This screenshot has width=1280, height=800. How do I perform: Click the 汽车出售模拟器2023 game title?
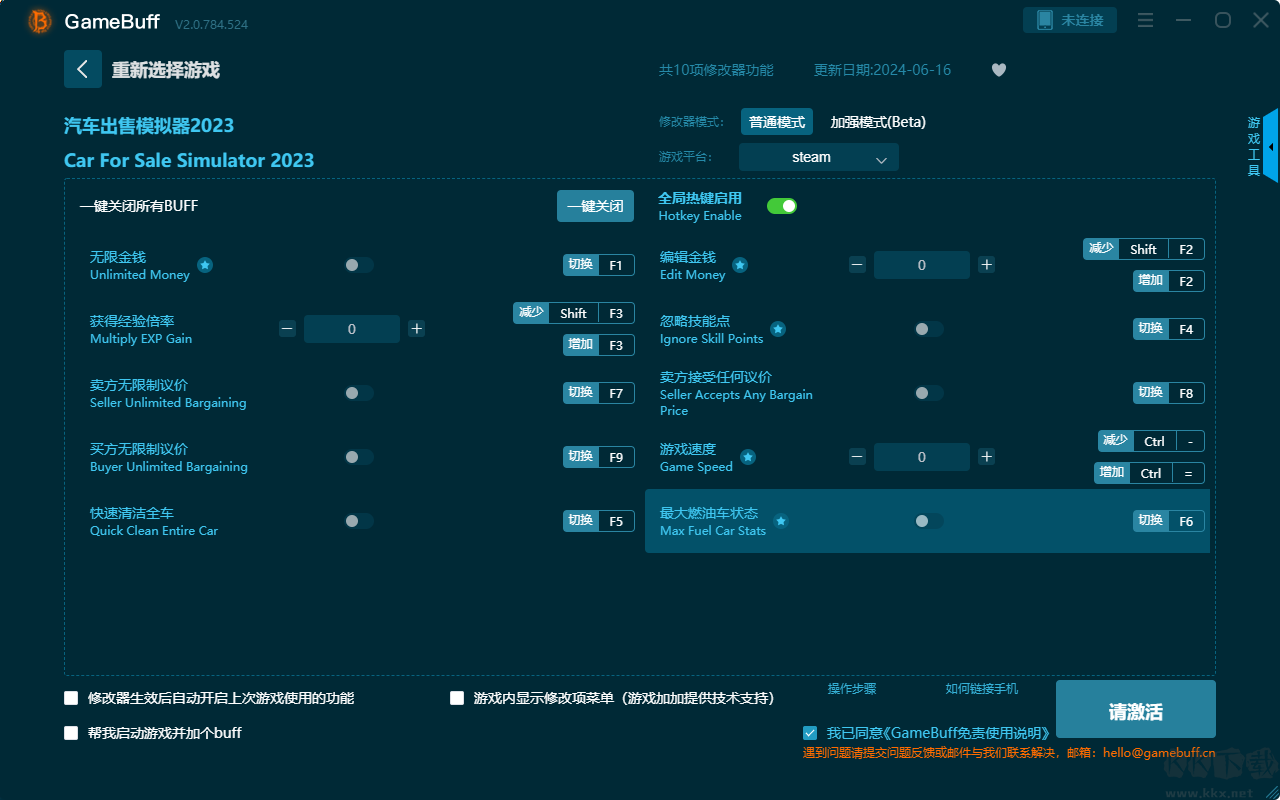pos(149,125)
